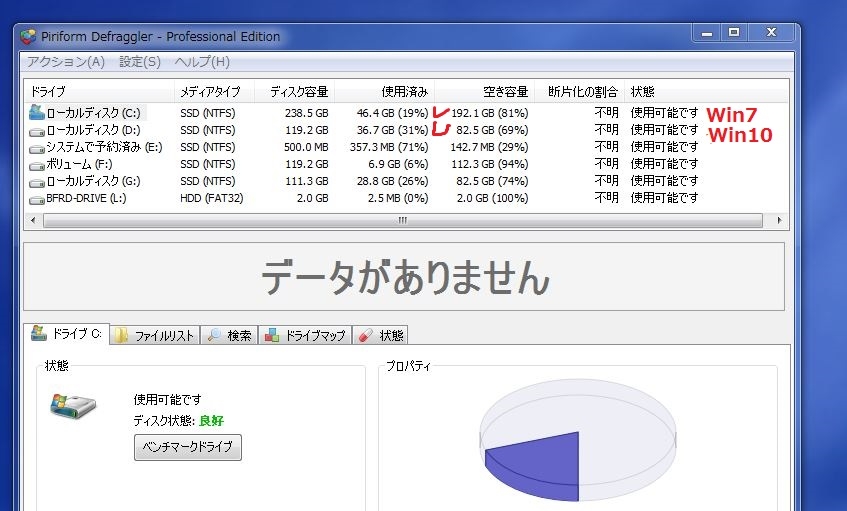
Task: Click the horizontal scrollbar thumb in drive list
Action: pyautogui.click(x=403, y=220)
